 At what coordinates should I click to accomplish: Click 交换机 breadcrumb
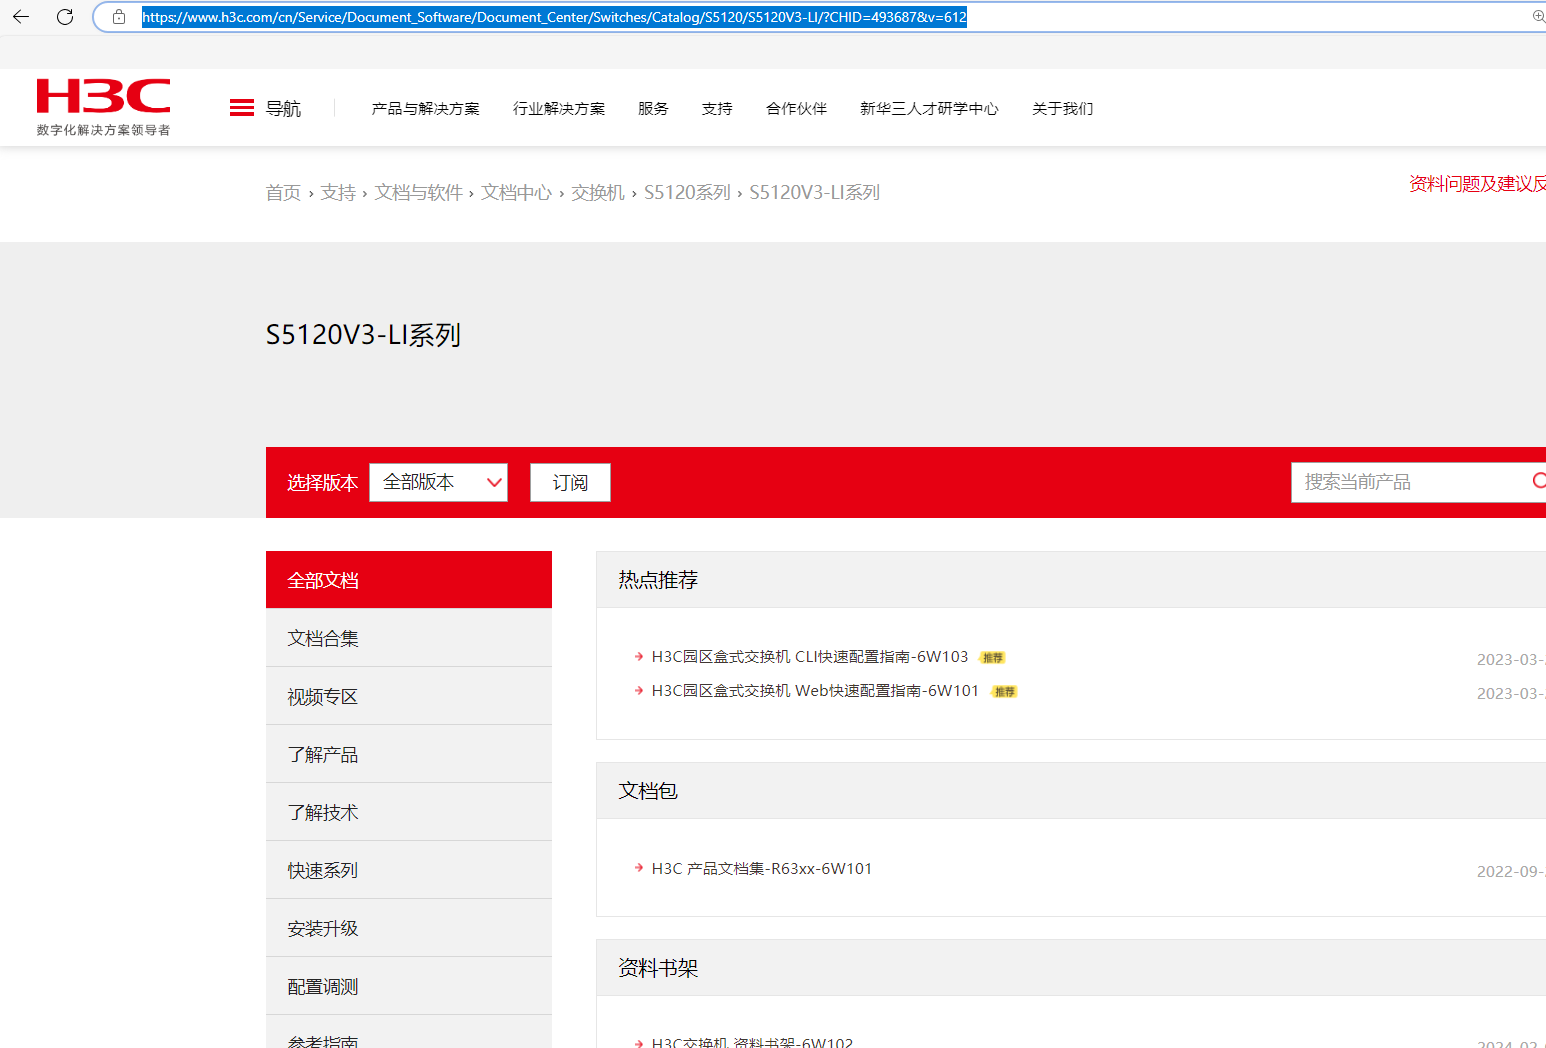coord(598,192)
